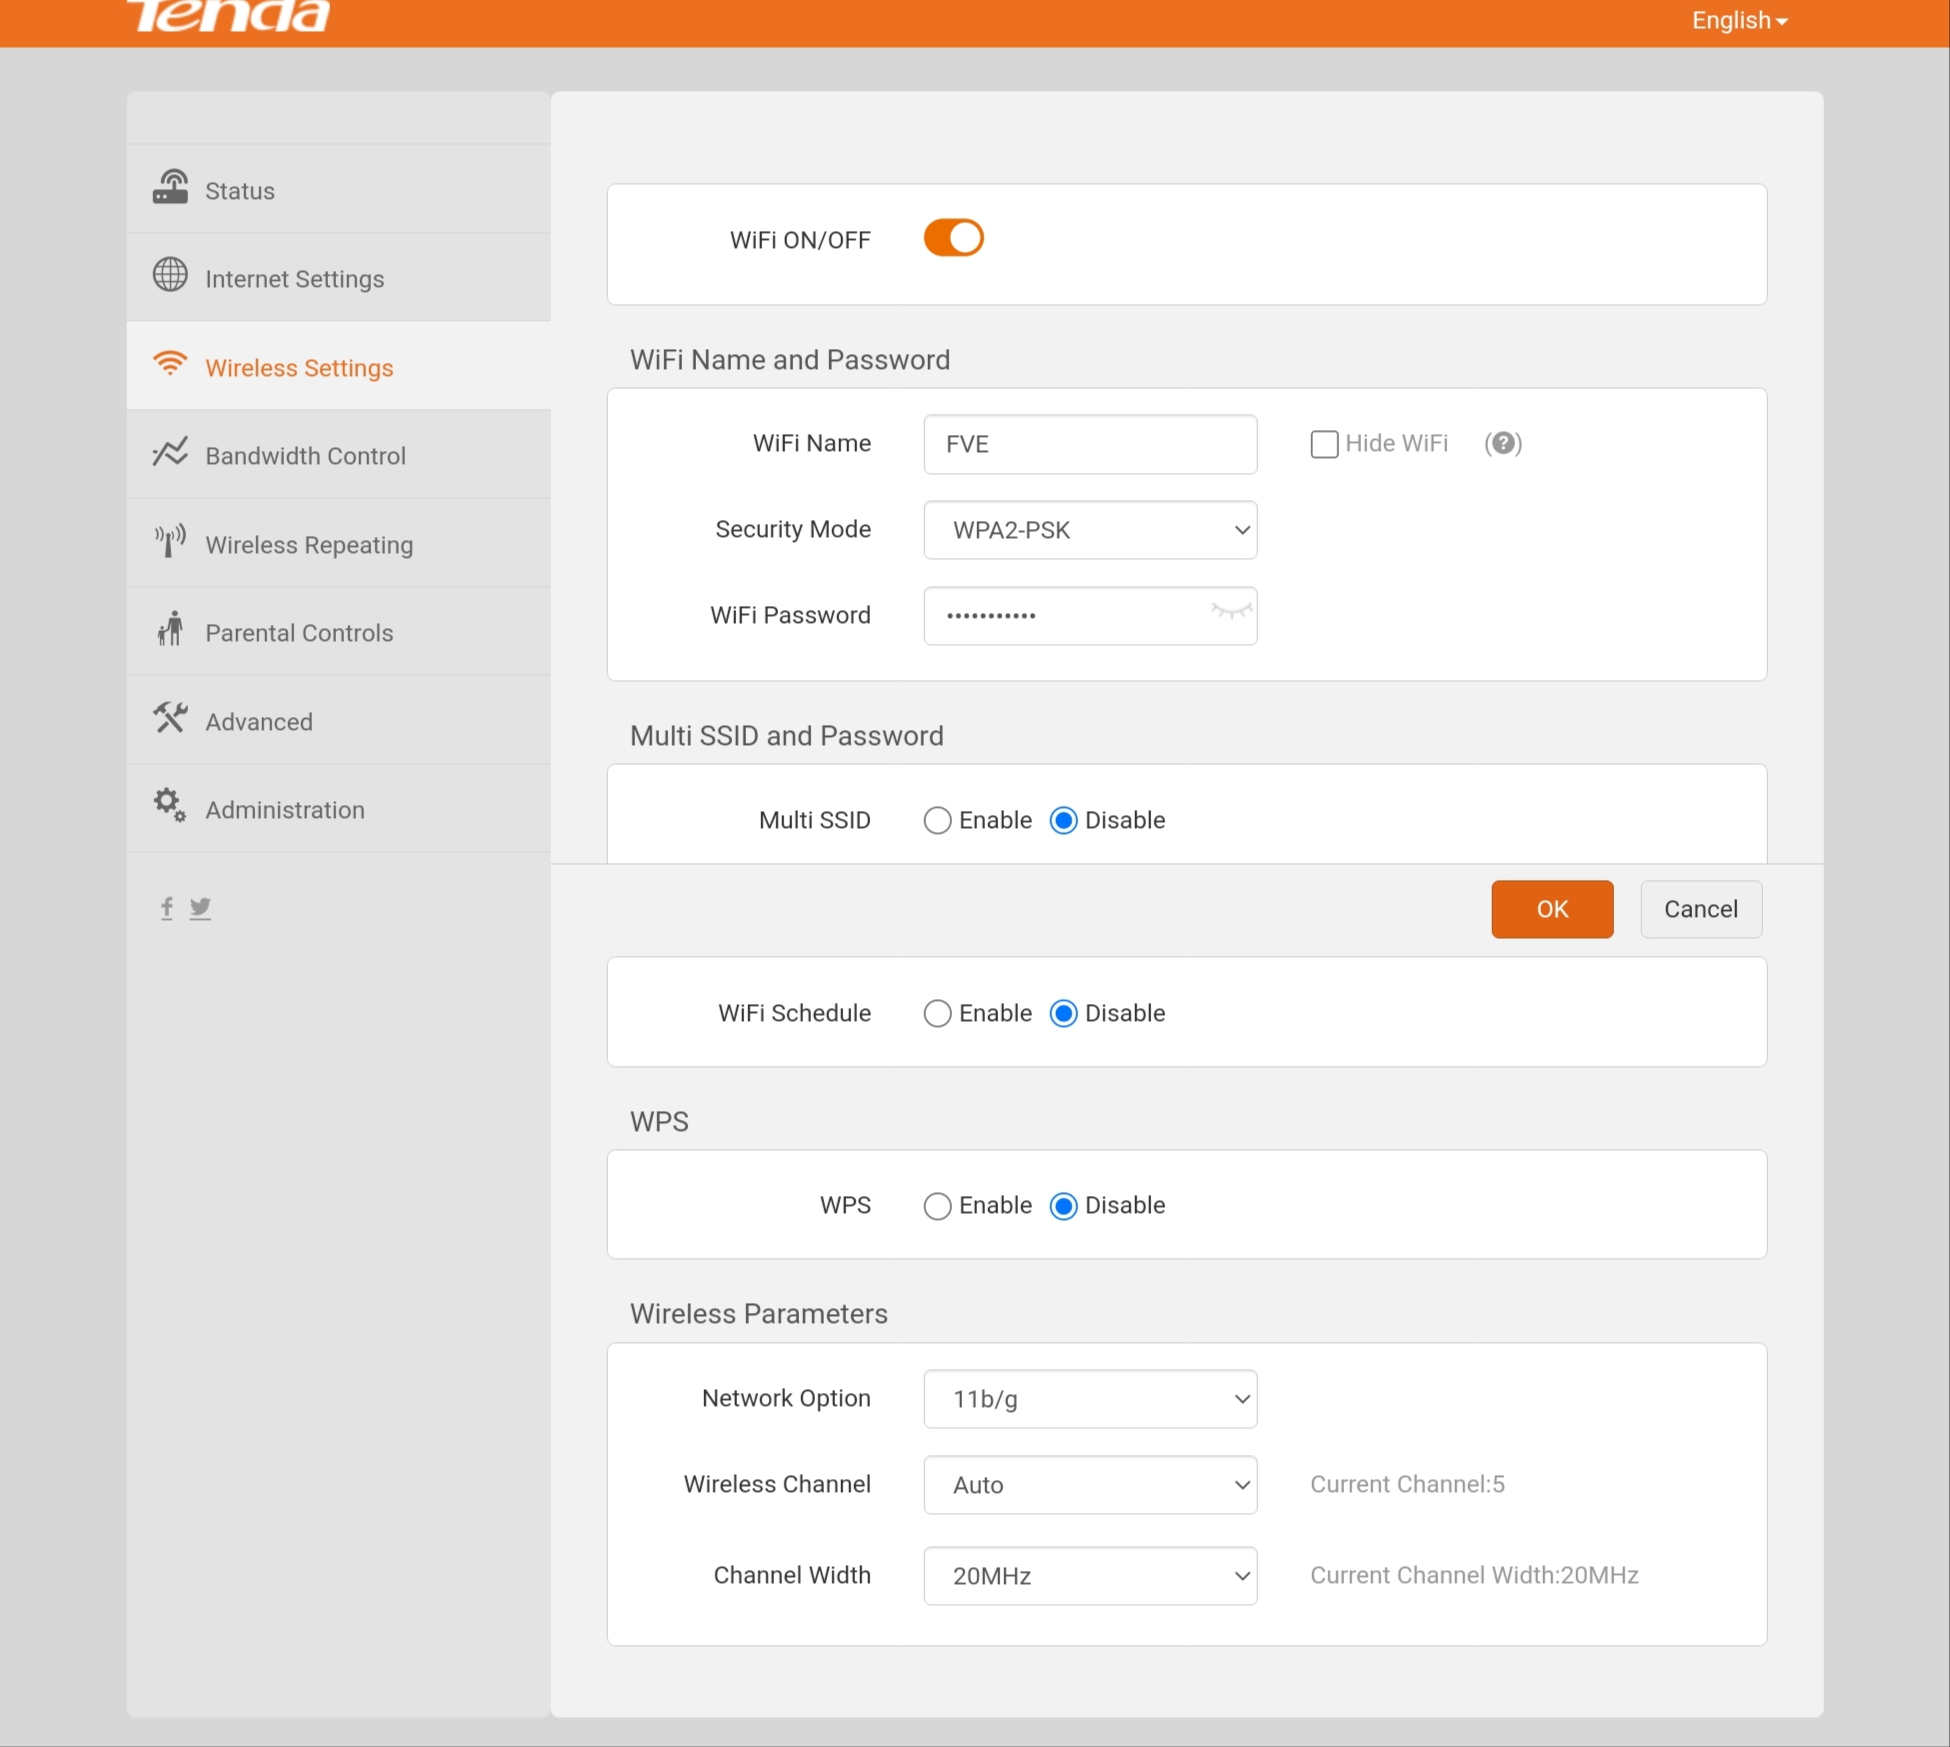Enable the Multi SSID option
This screenshot has height=1747, width=1950.
point(937,821)
